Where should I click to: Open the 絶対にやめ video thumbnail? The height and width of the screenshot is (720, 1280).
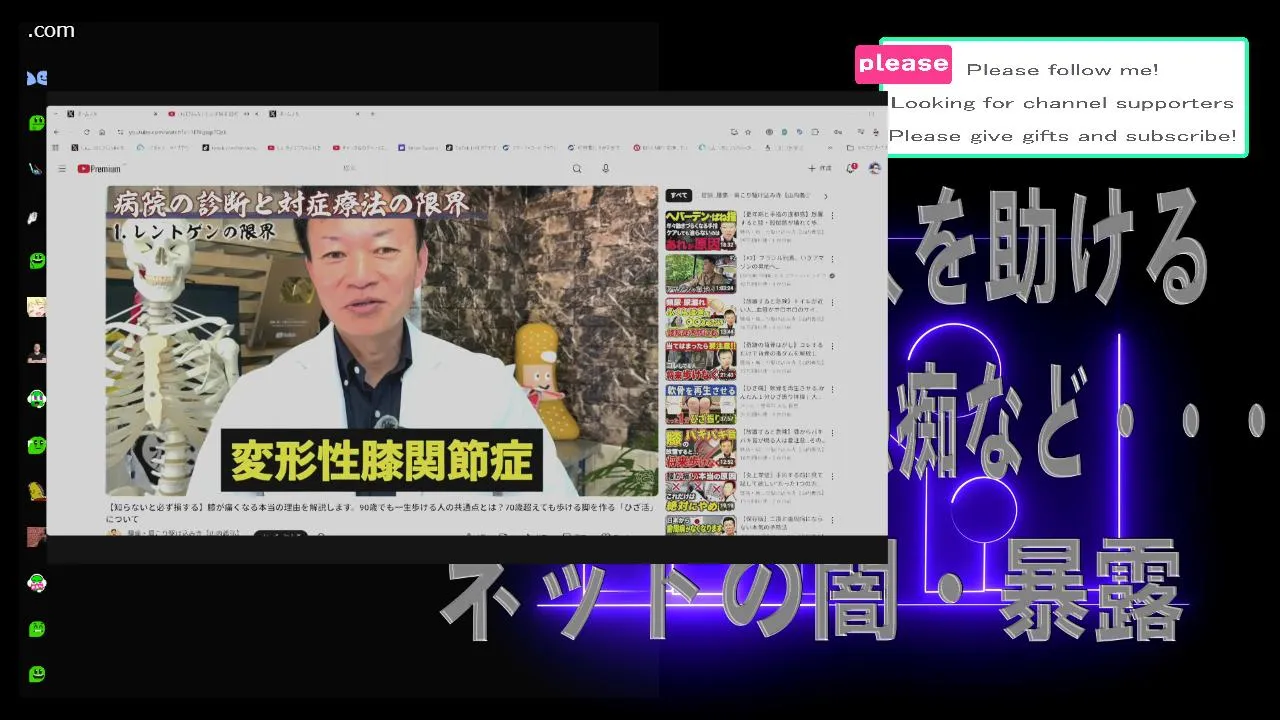pyautogui.click(x=700, y=491)
